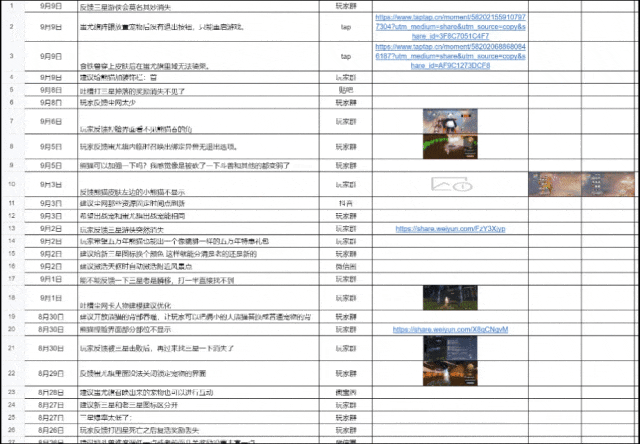Viewport: 640px width, 444px height.
Task: Select row number 14
Action: 11,241
